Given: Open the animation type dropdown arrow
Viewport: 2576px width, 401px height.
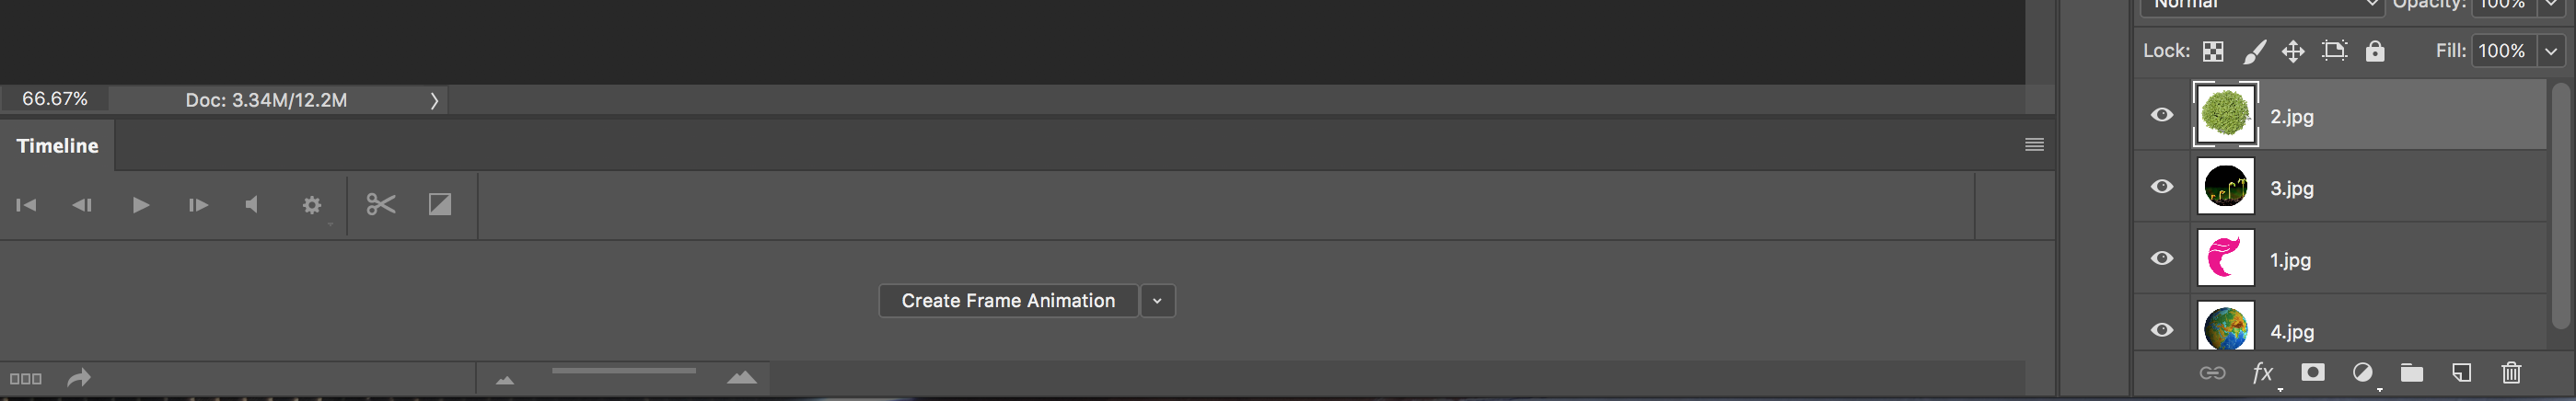Looking at the screenshot, I should pyautogui.click(x=1157, y=301).
